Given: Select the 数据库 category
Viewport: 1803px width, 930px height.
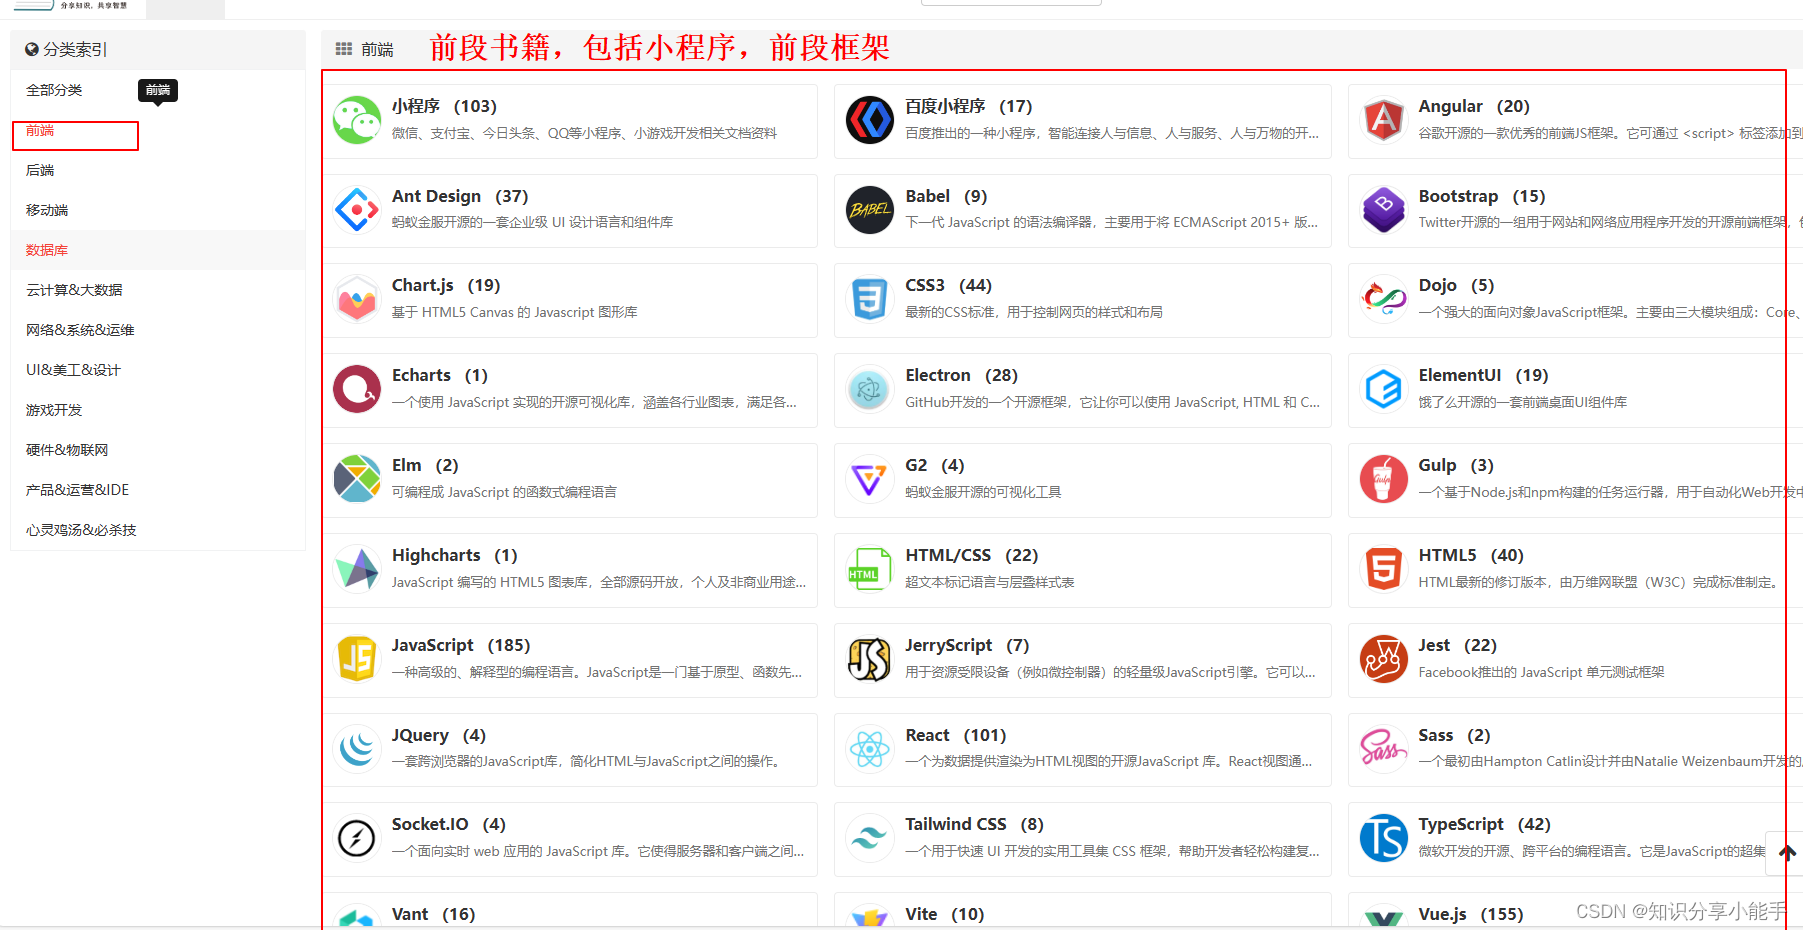Looking at the screenshot, I should coord(47,250).
